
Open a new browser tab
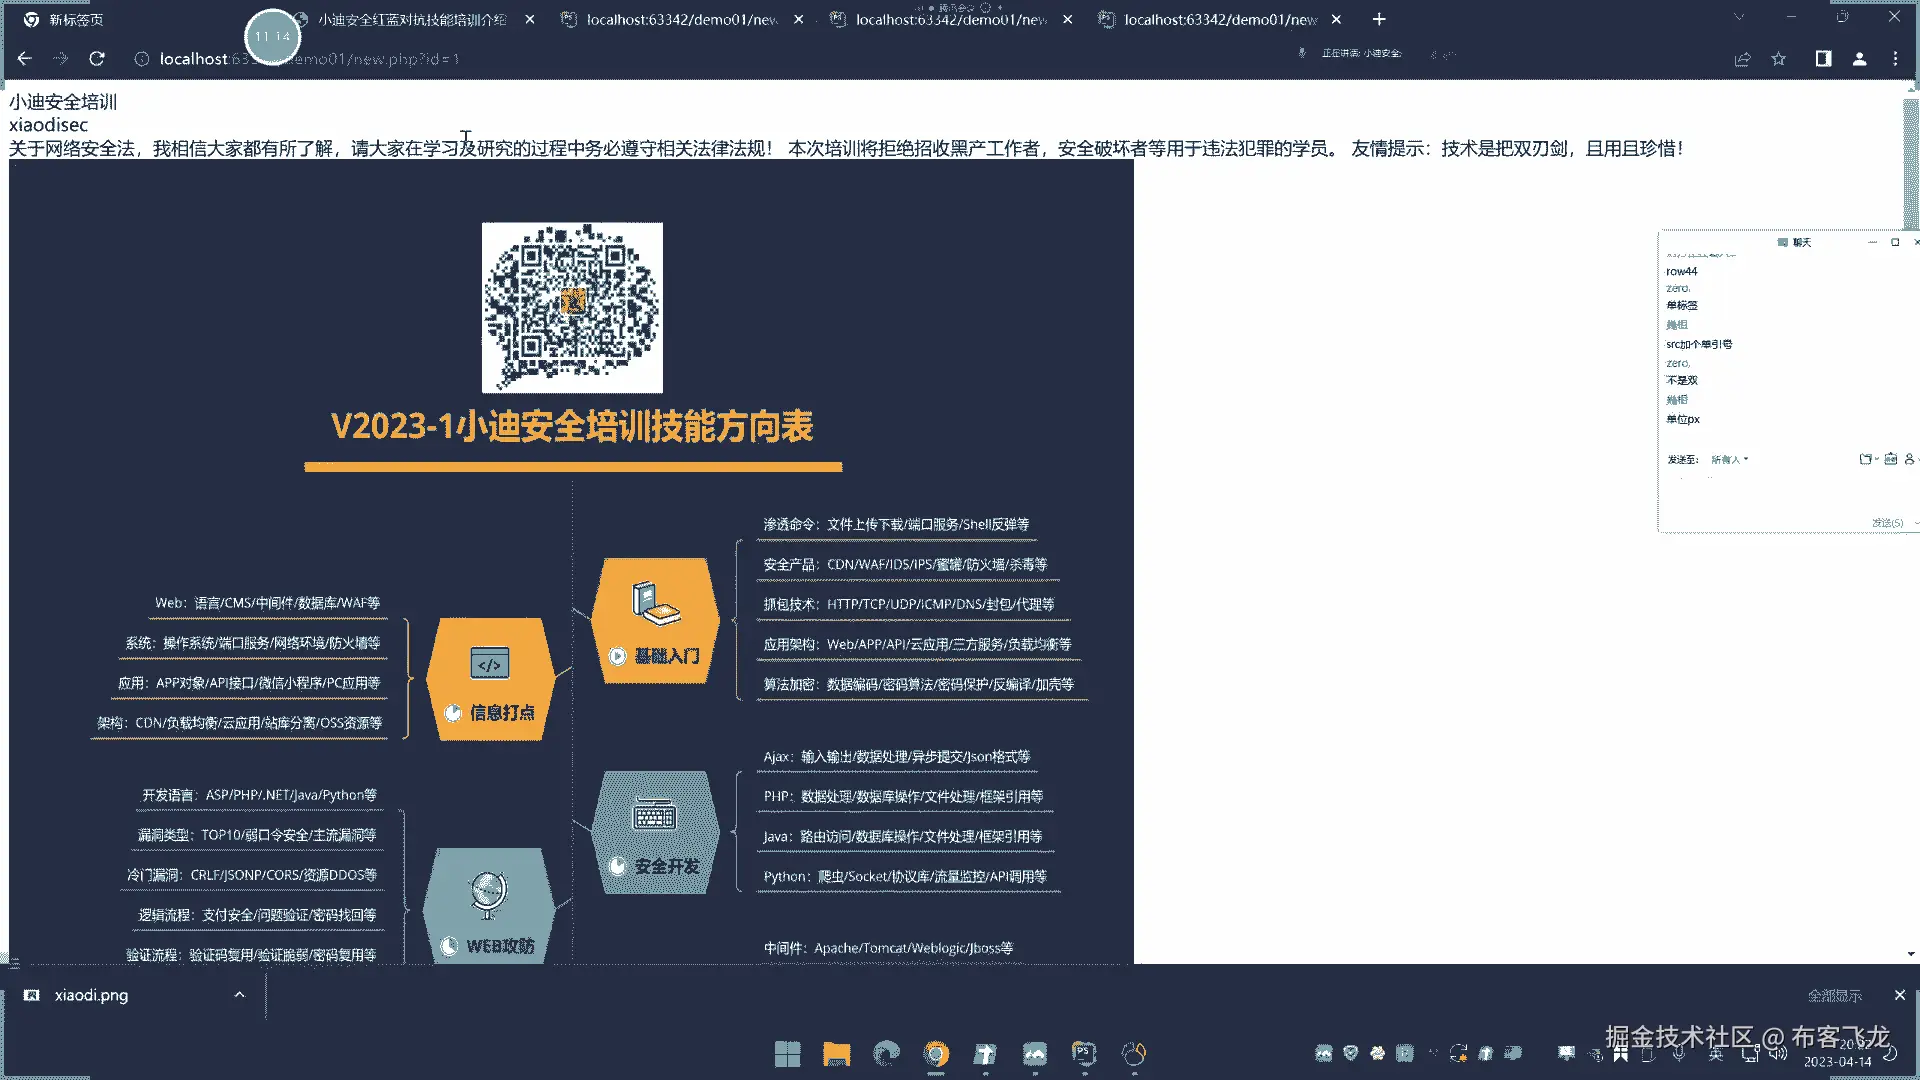(1379, 19)
